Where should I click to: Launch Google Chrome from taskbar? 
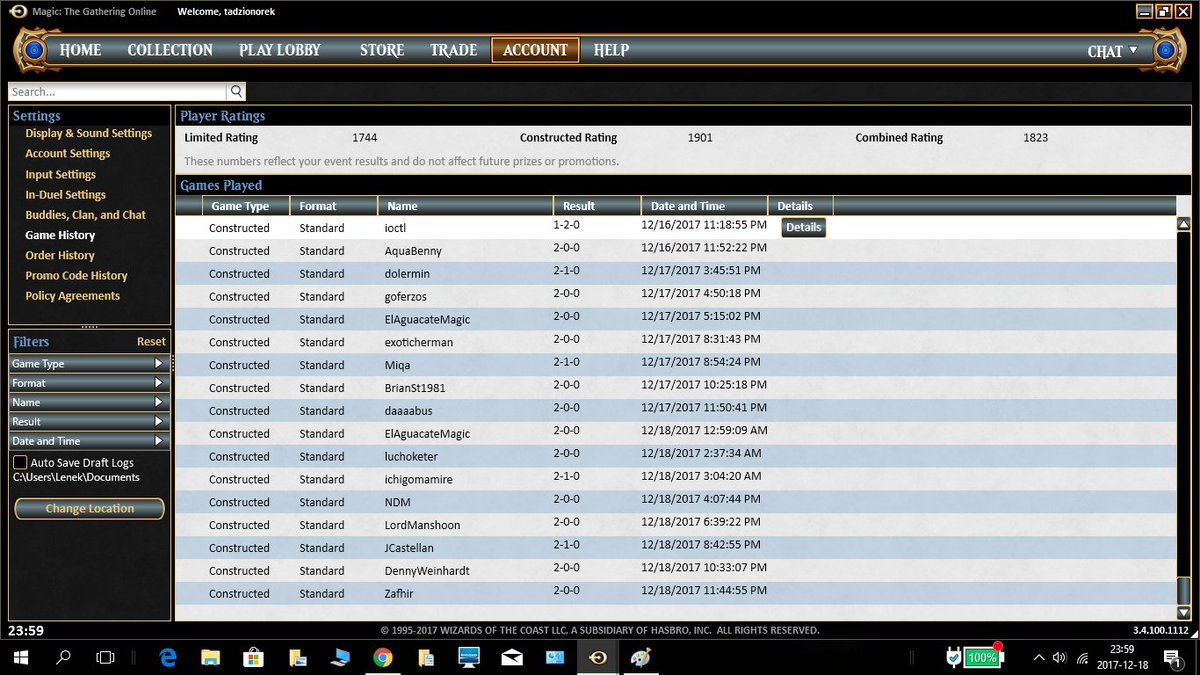click(x=382, y=657)
